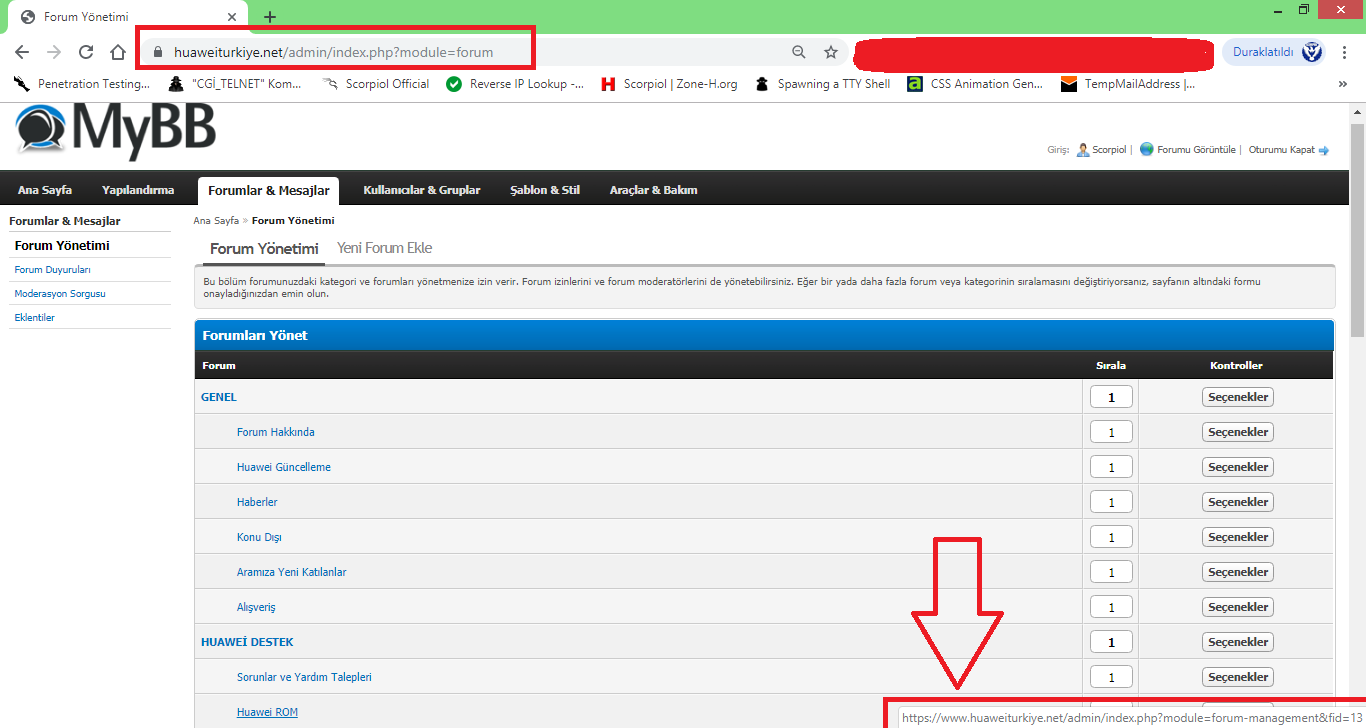
Task: Open the browser home page icon
Action: [118, 52]
